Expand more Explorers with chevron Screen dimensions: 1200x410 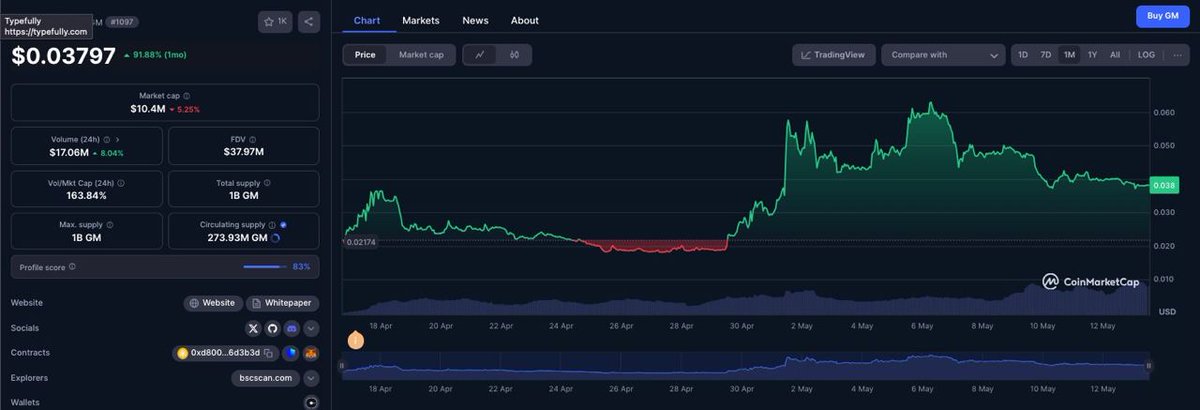(x=311, y=378)
